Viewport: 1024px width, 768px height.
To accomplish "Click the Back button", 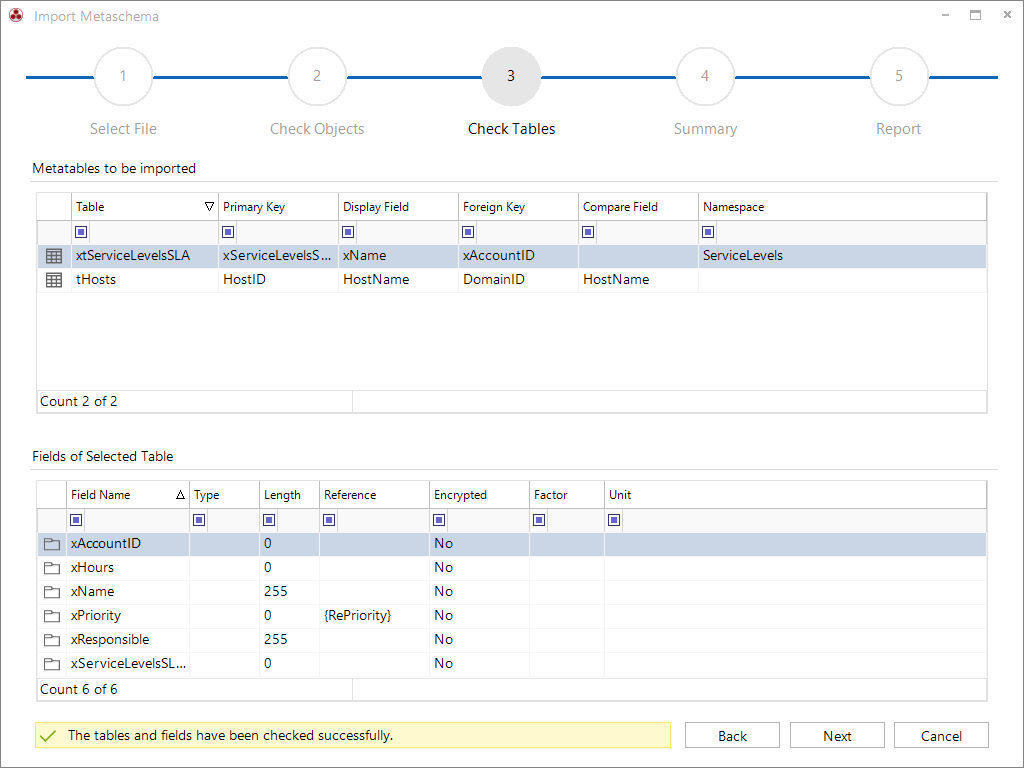I will [732, 736].
